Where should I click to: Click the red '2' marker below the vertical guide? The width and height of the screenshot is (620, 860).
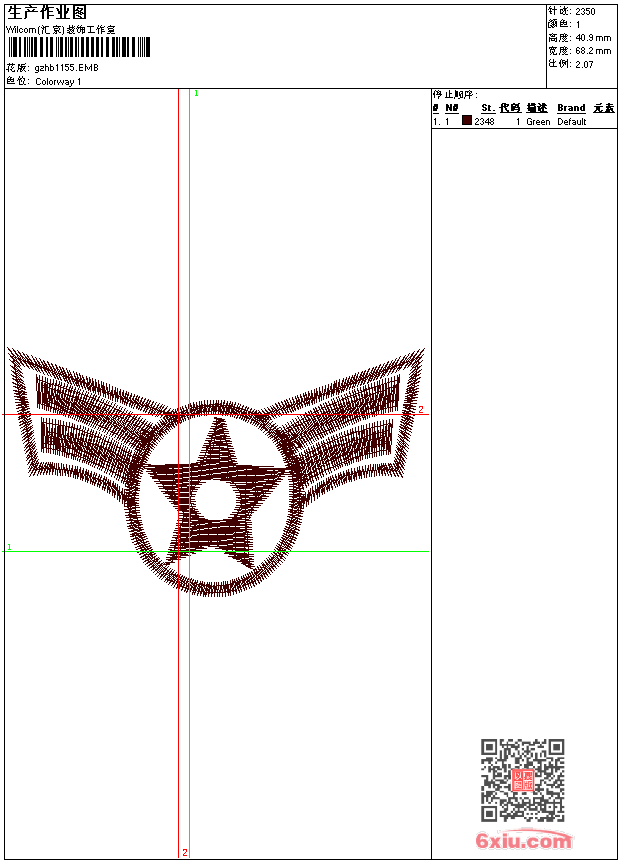(x=185, y=852)
